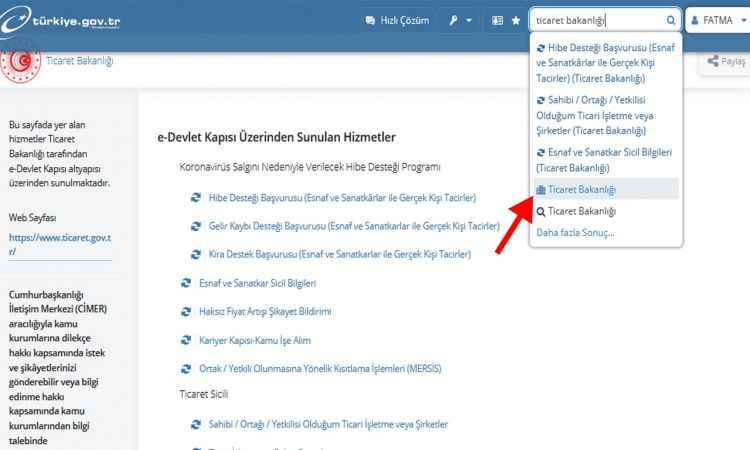Click the ID card icon in header
This screenshot has width=750, height=450.
pyautogui.click(x=497, y=21)
